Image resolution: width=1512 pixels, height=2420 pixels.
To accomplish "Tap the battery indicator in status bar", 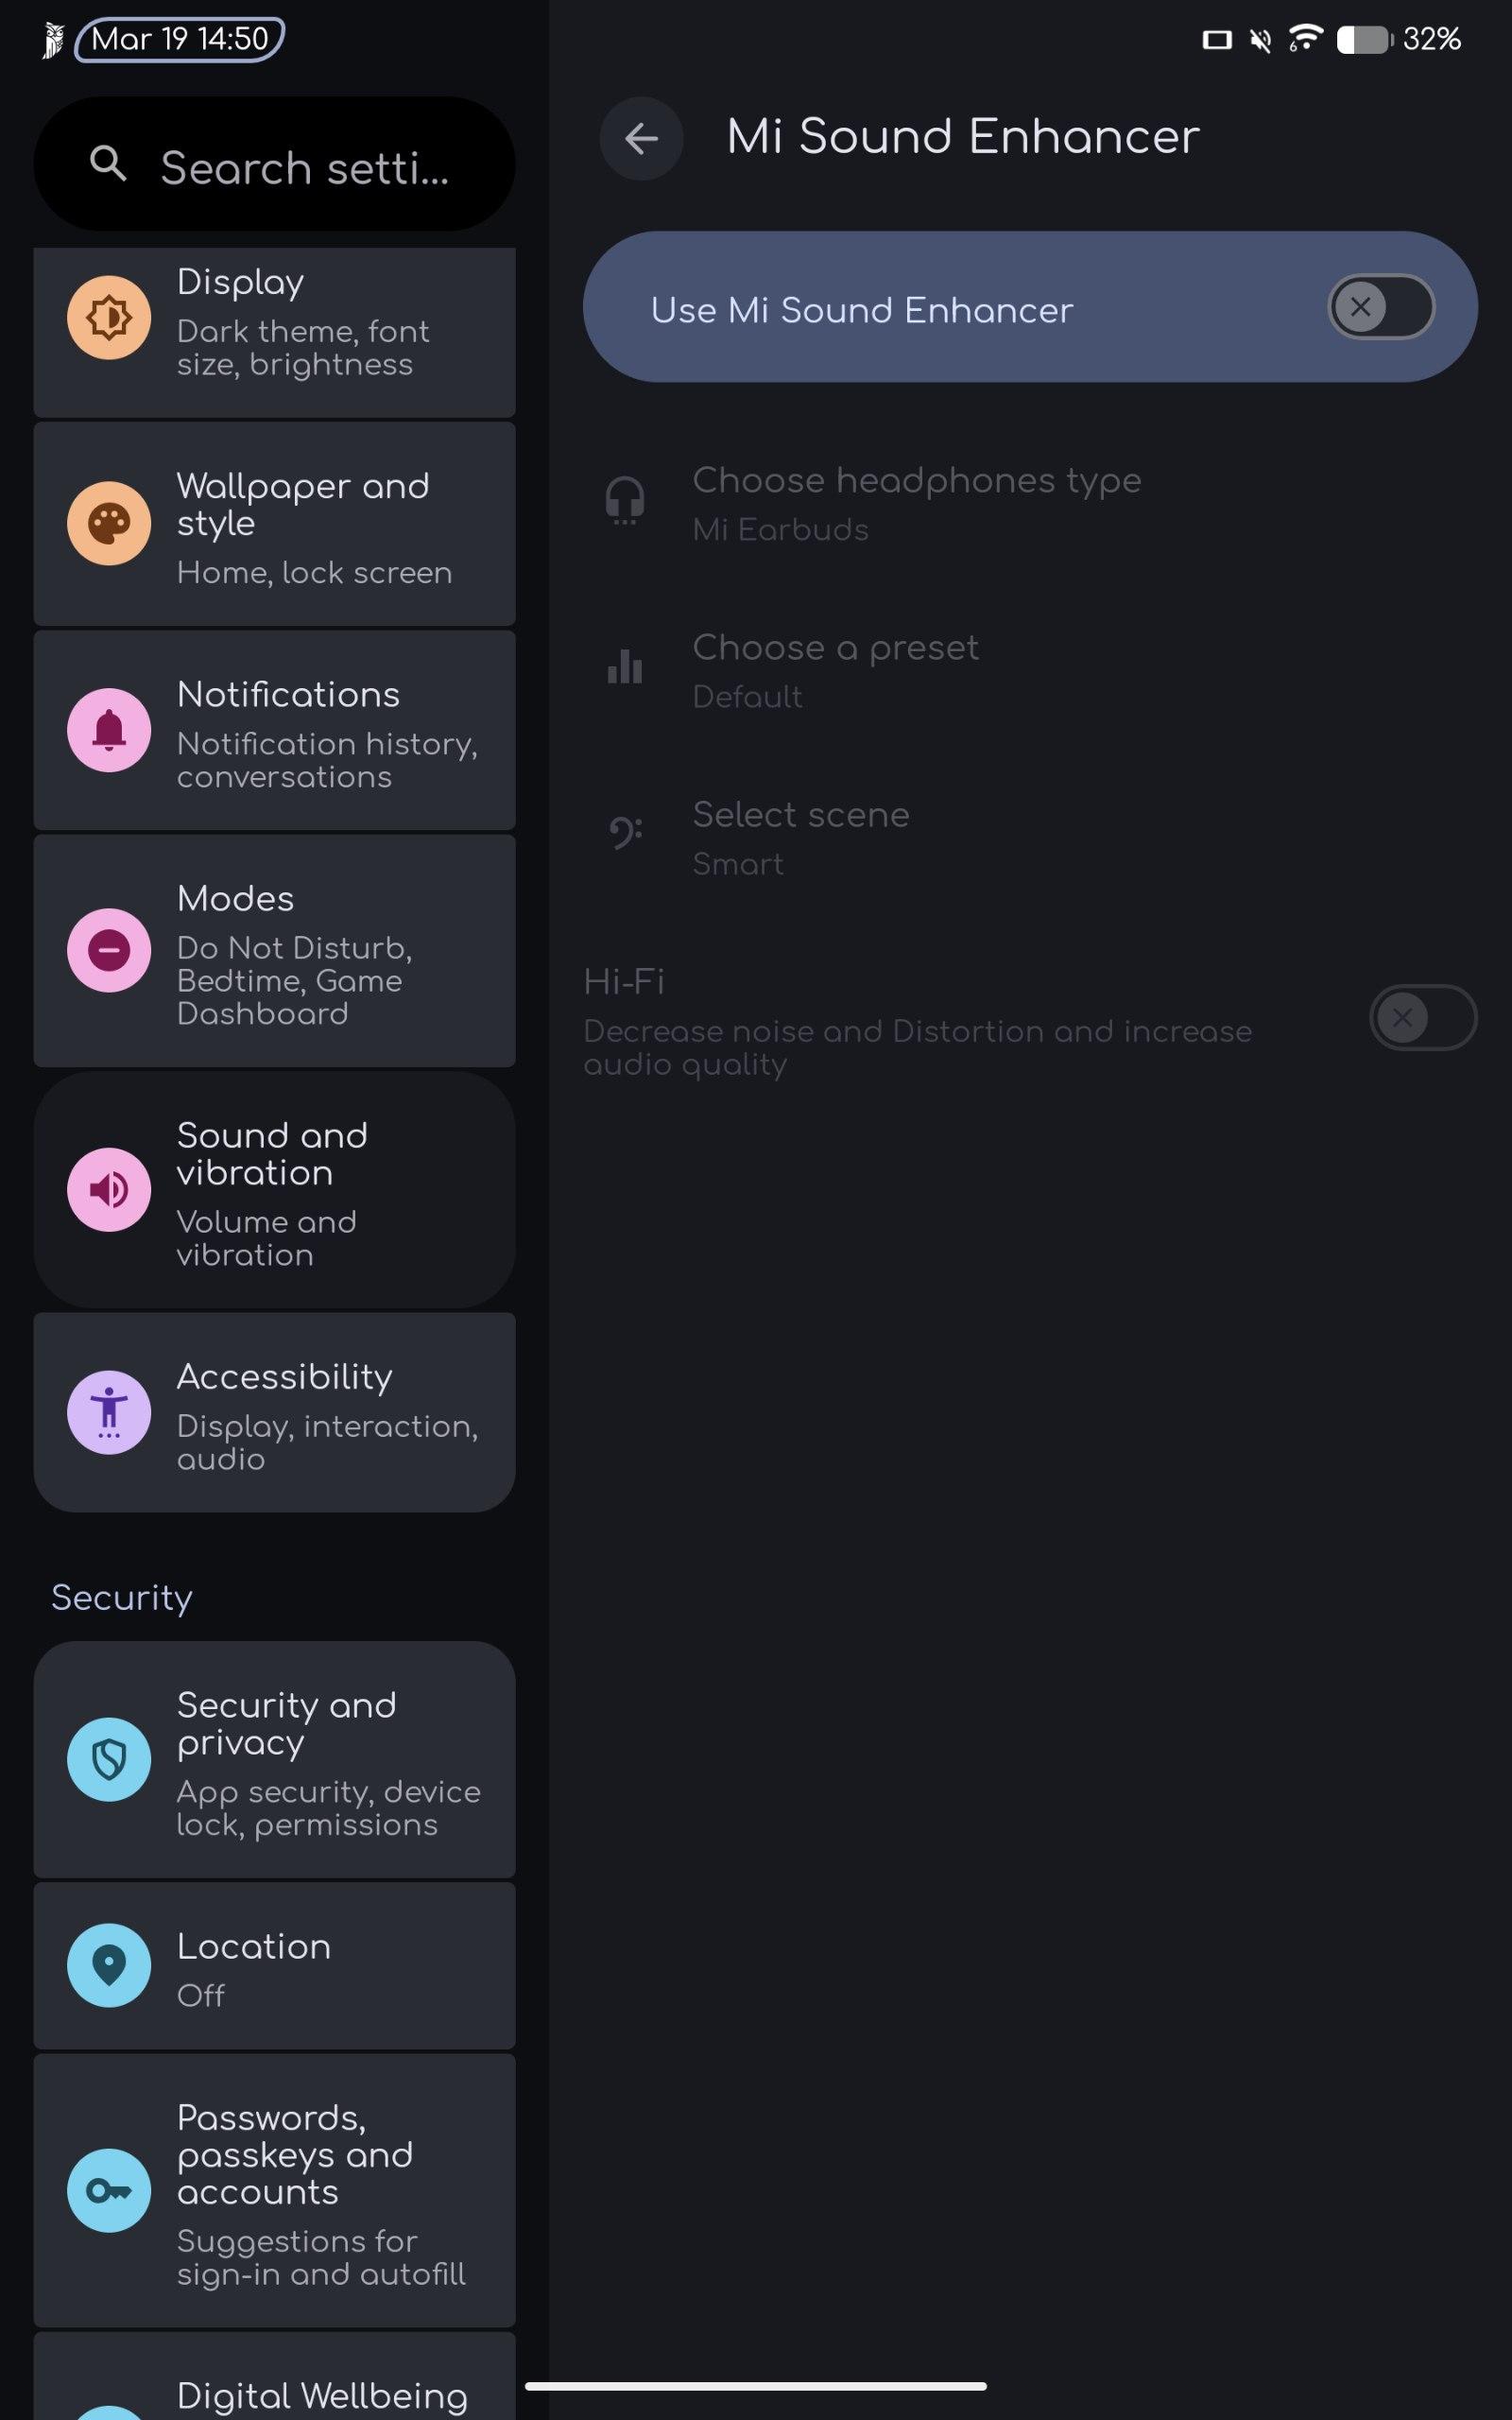I will 1364,40.
